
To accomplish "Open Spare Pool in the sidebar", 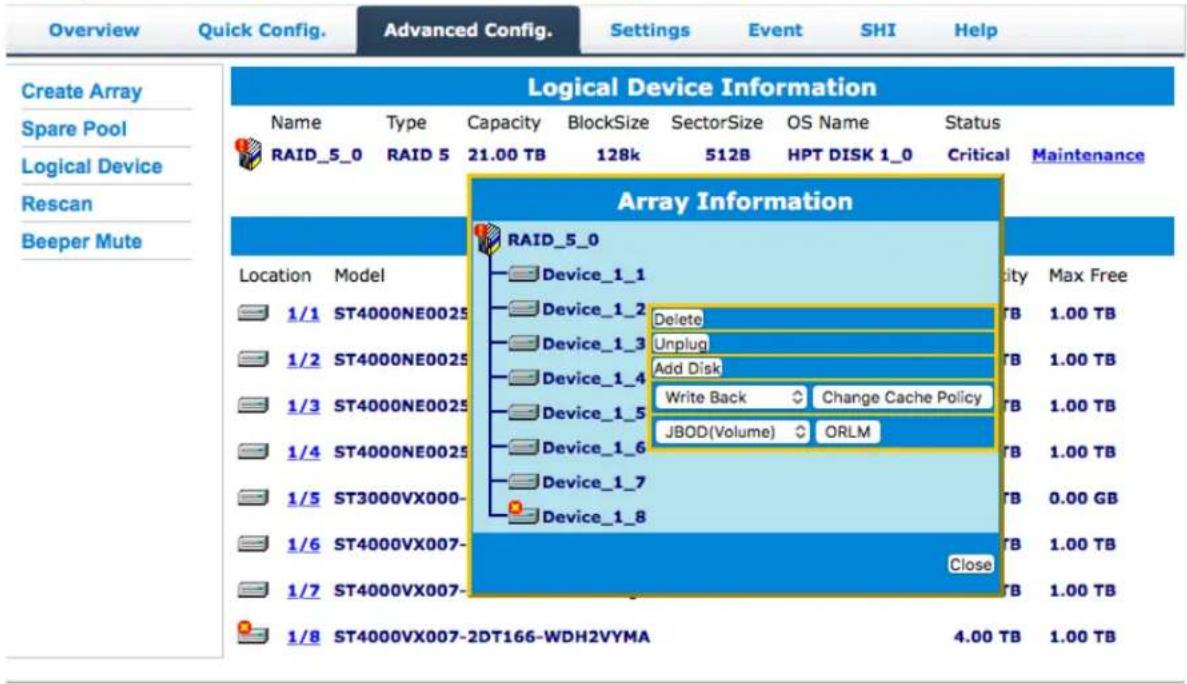I will (74, 129).
